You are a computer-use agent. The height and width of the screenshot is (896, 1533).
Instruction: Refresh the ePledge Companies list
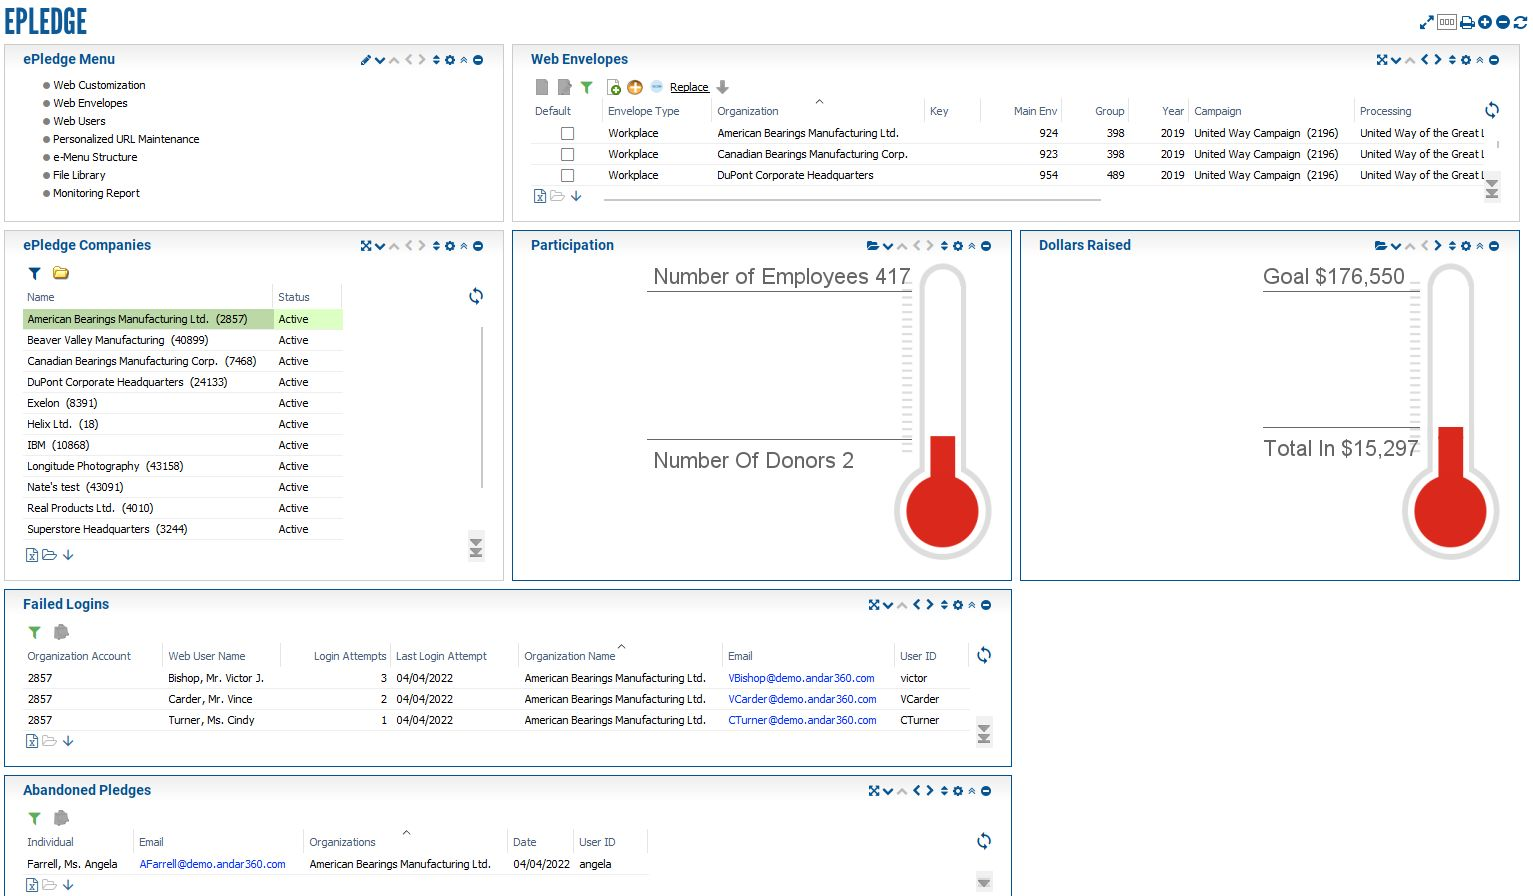click(x=476, y=296)
